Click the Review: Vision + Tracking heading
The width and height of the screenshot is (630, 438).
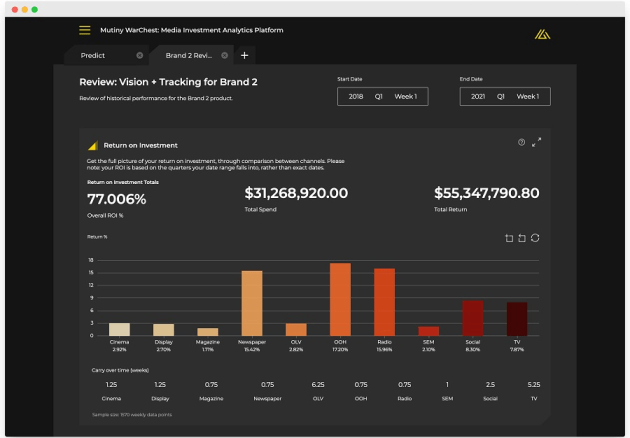point(168,82)
